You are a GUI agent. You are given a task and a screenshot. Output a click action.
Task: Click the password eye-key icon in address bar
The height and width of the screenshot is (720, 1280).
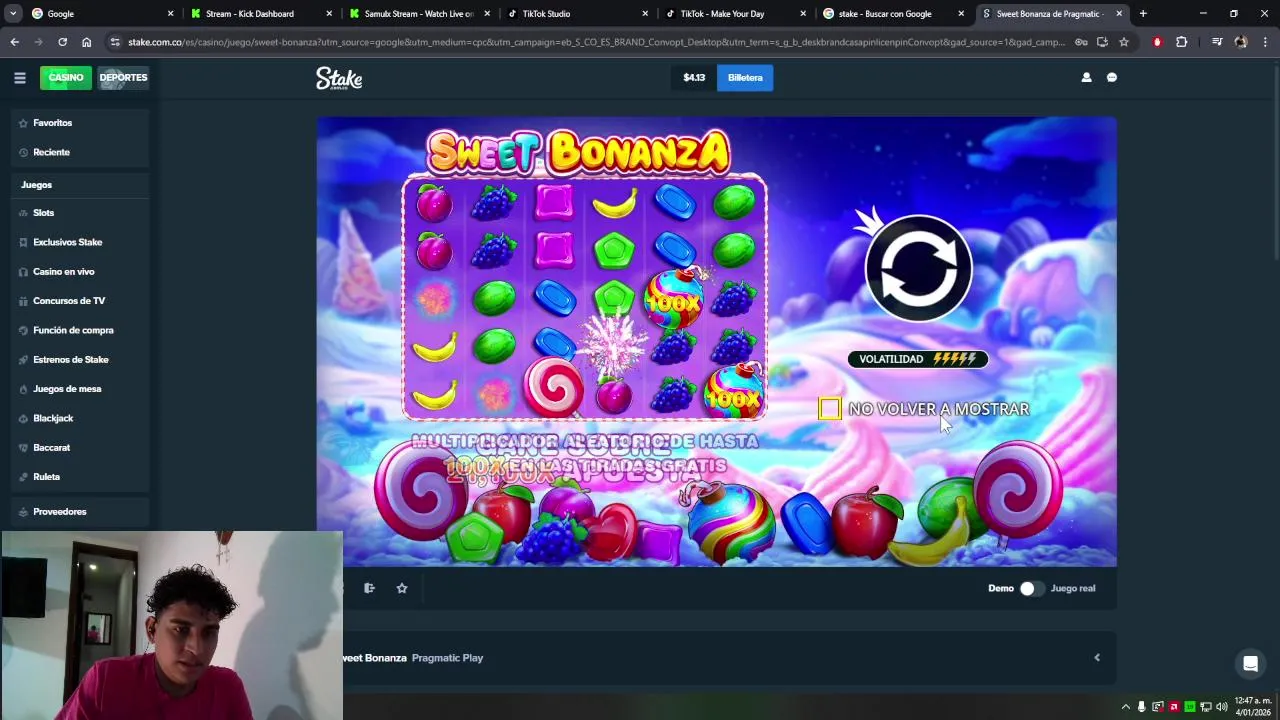pos(1081,42)
